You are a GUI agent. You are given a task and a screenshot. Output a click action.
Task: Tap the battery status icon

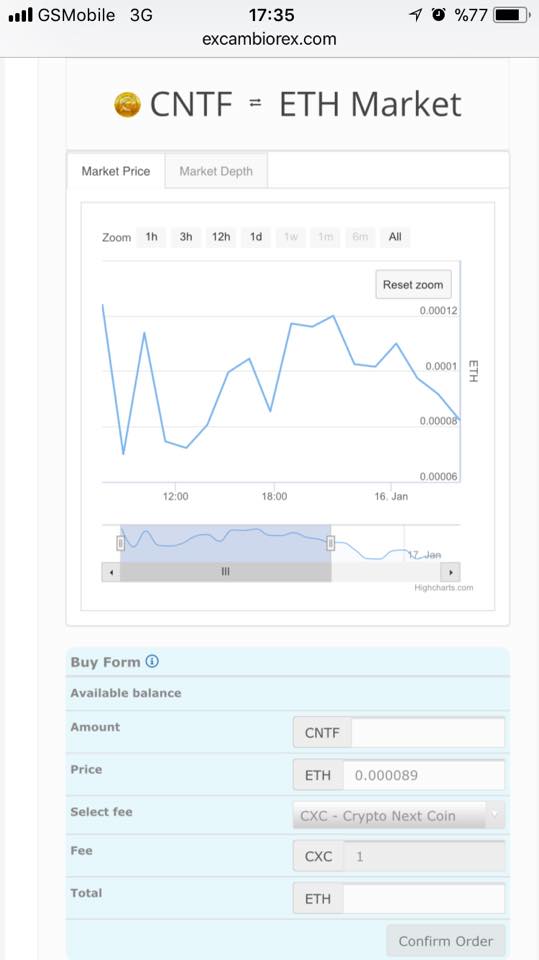coord(512,15)
